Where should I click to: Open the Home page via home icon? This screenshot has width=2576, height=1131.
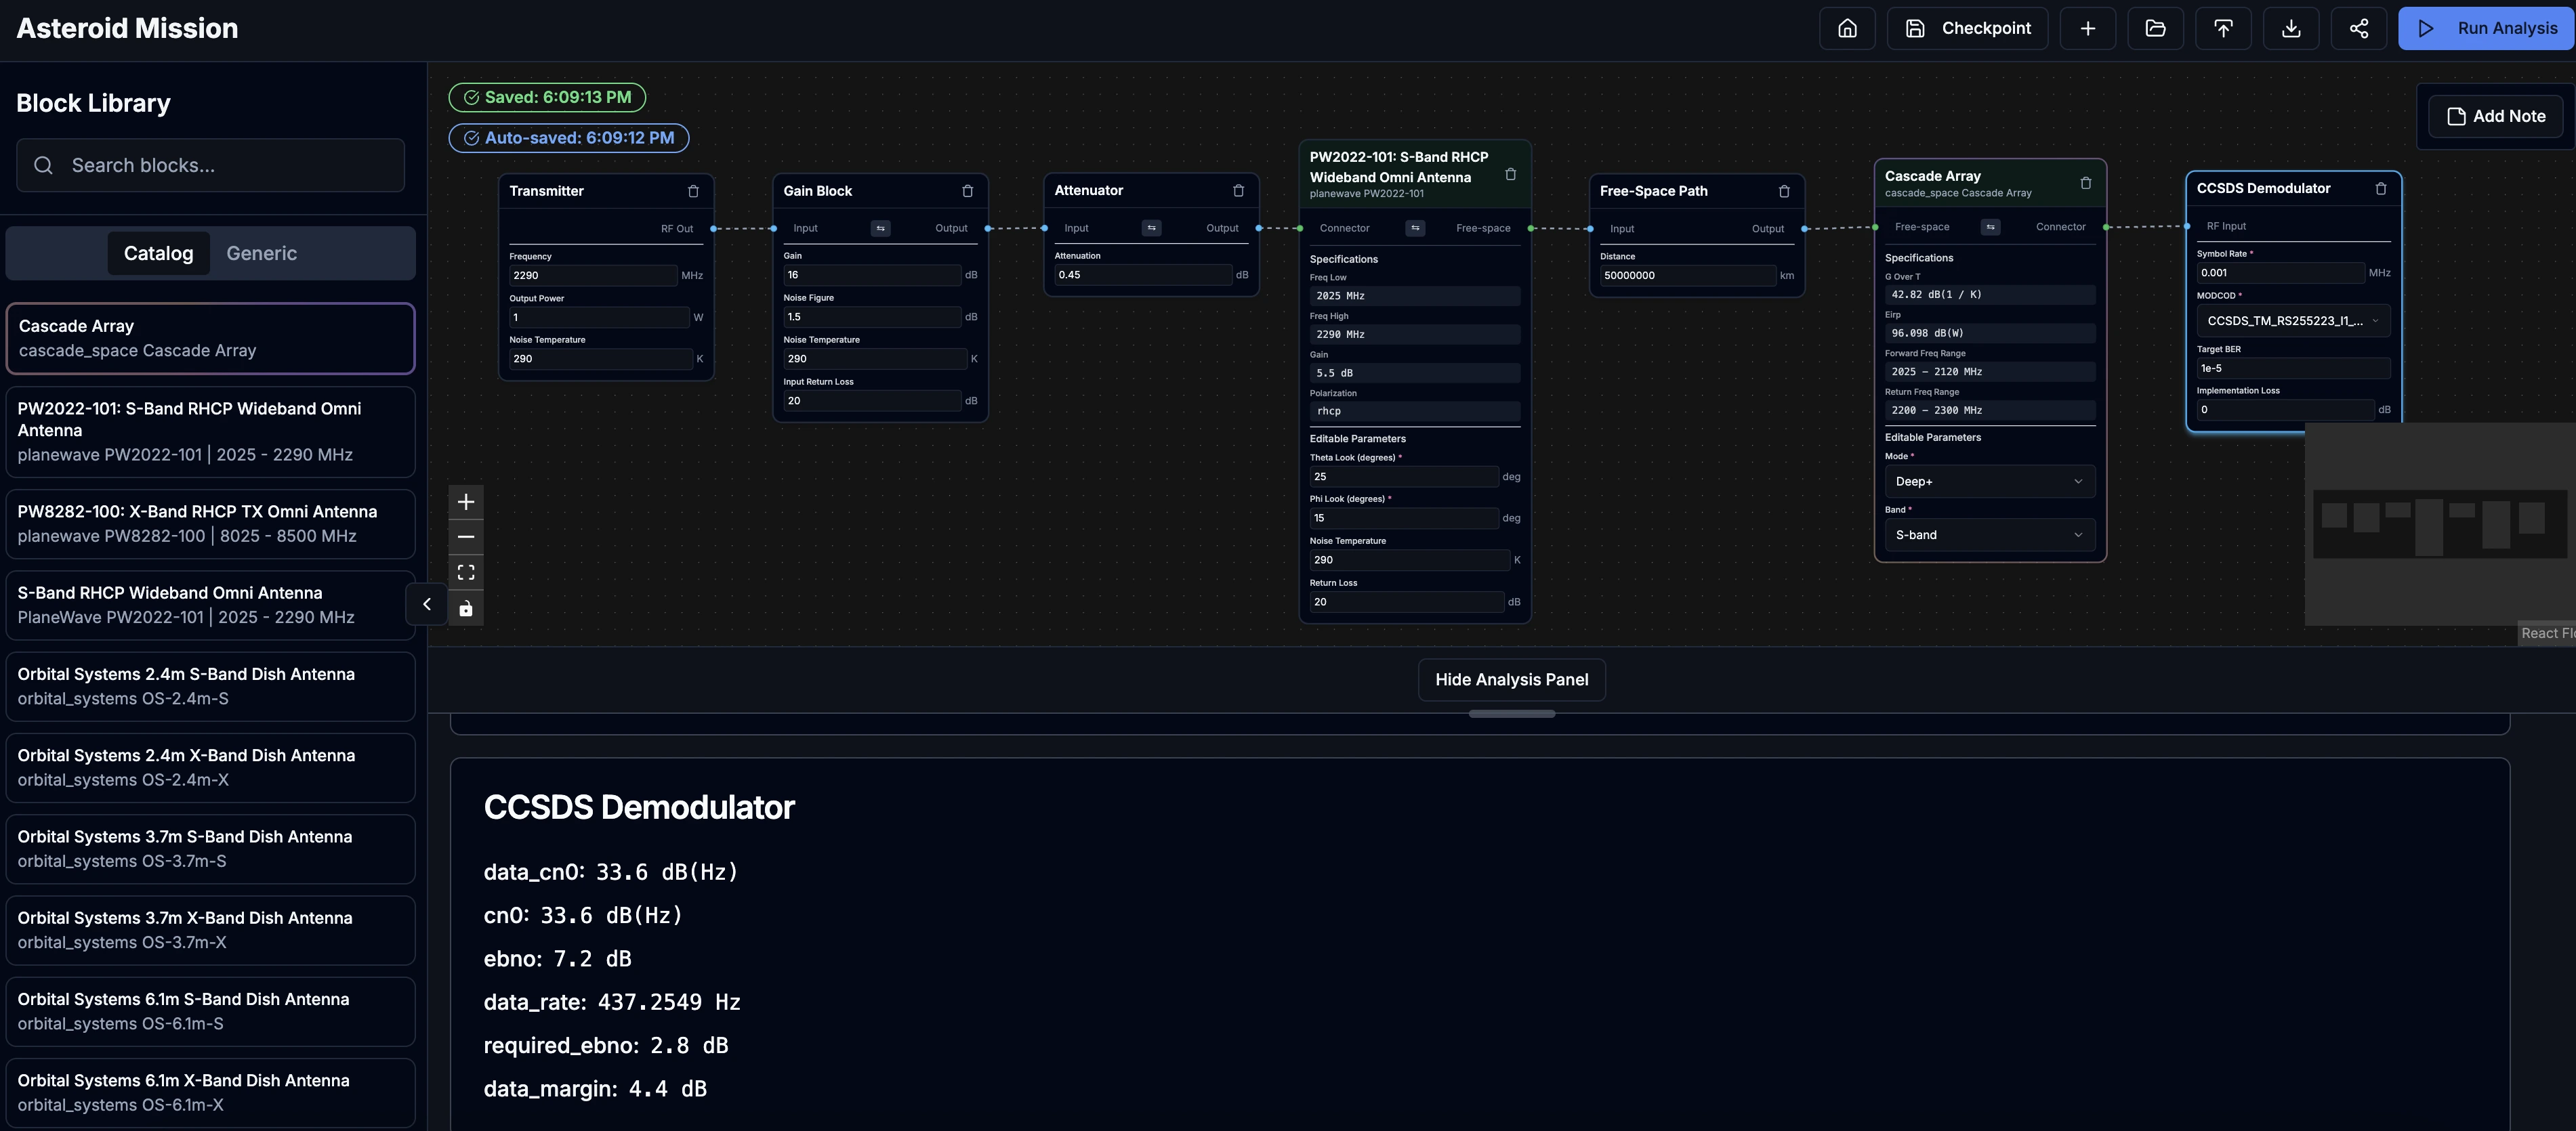click(x=1846, y=28)
